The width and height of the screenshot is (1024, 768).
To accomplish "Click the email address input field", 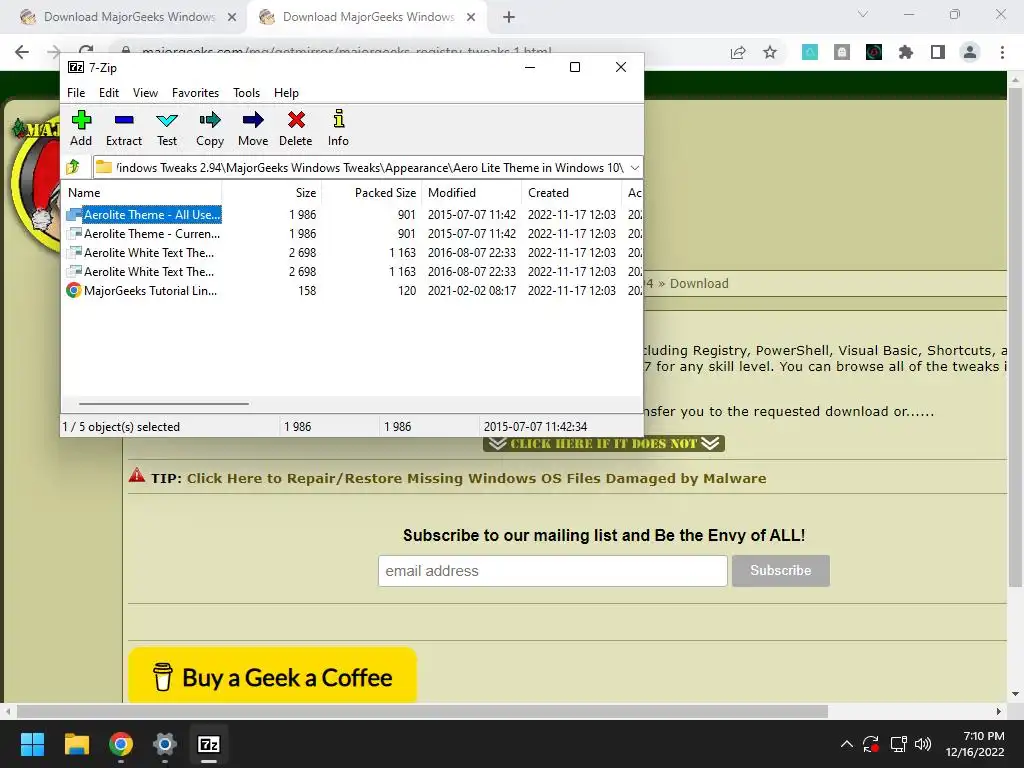I will (552, 571).
